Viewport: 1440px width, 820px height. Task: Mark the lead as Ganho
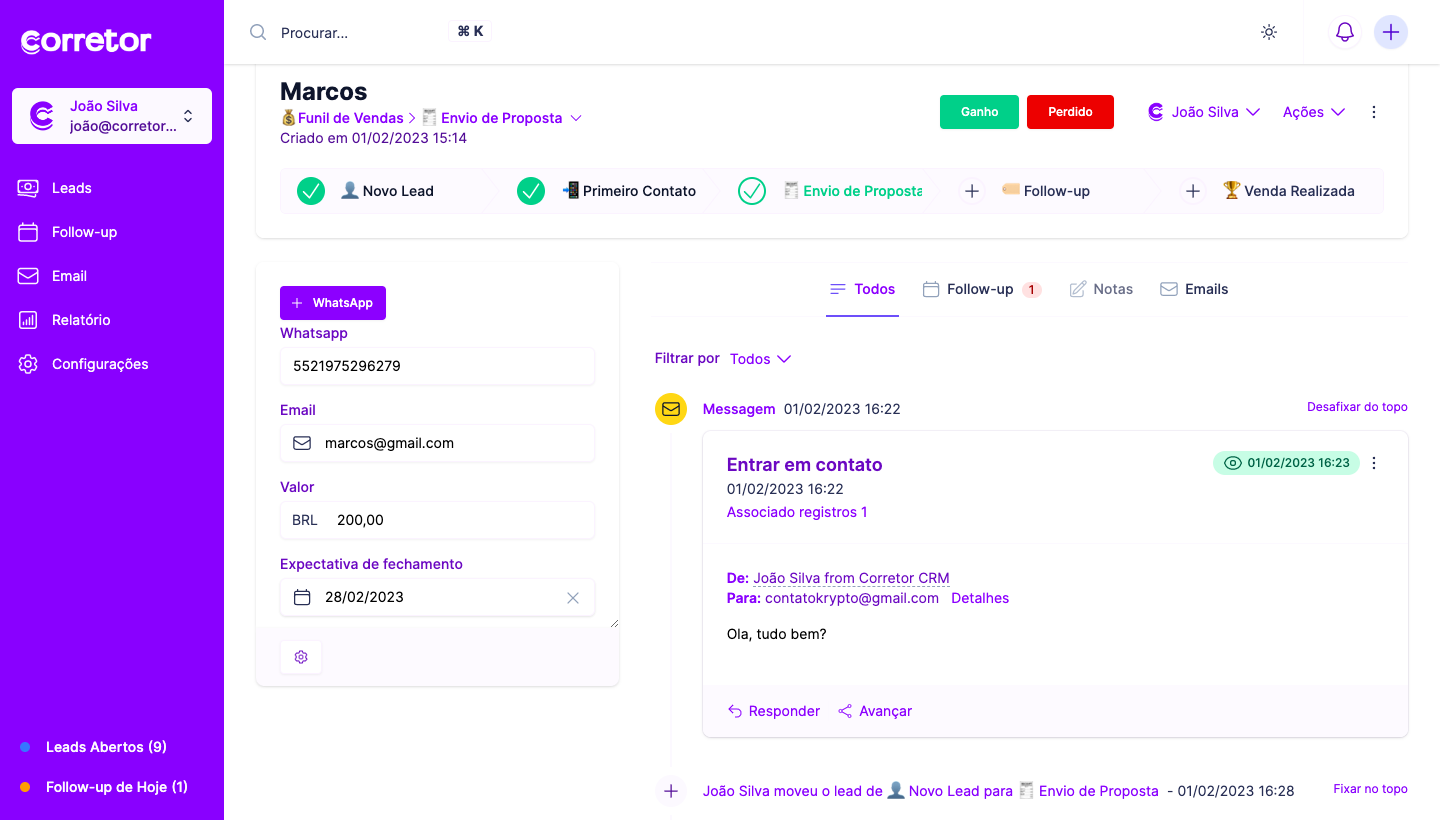coord(979,112)
